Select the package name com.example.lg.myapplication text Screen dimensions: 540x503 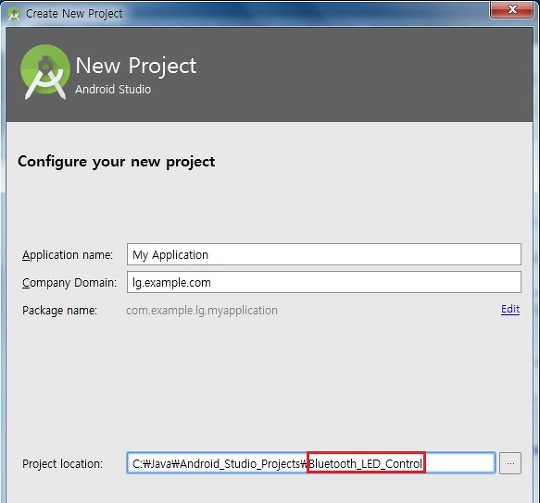point(202,311)
